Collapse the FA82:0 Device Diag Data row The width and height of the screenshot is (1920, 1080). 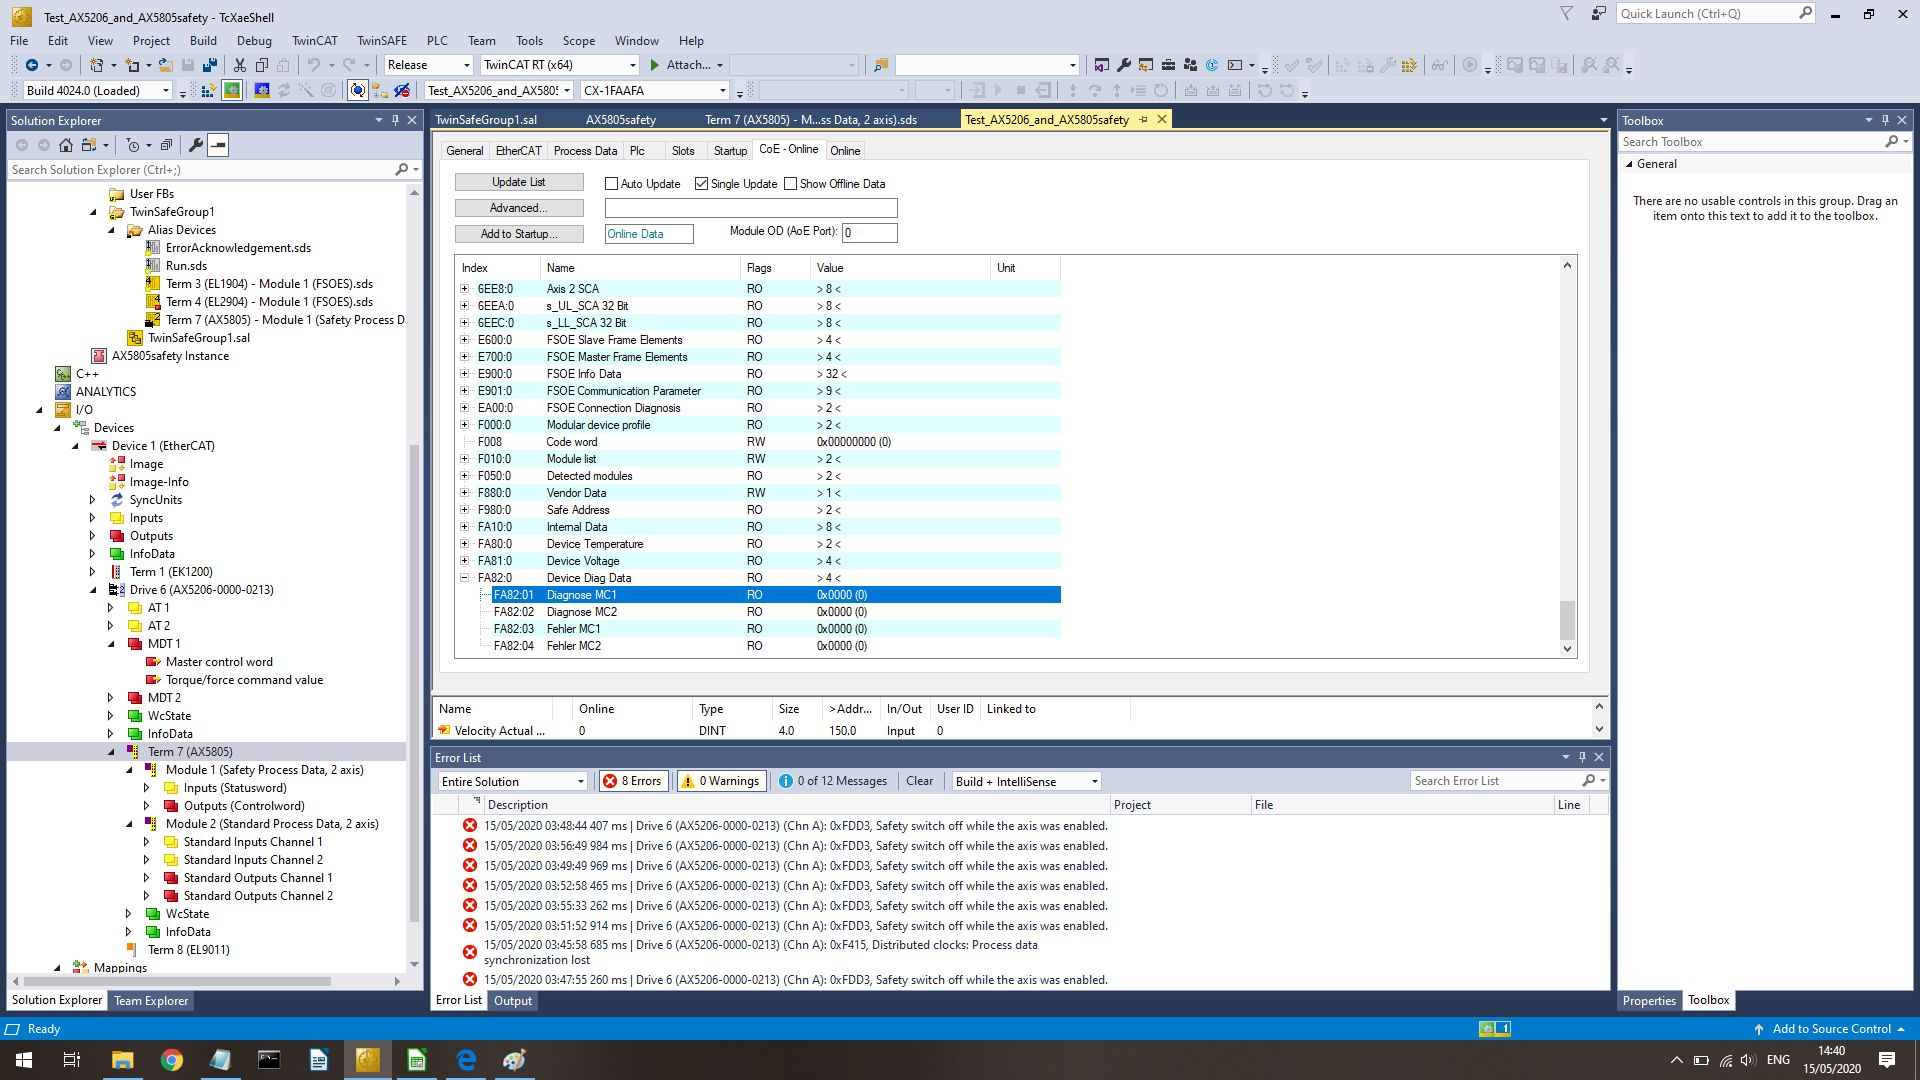(x=465, y=578)
